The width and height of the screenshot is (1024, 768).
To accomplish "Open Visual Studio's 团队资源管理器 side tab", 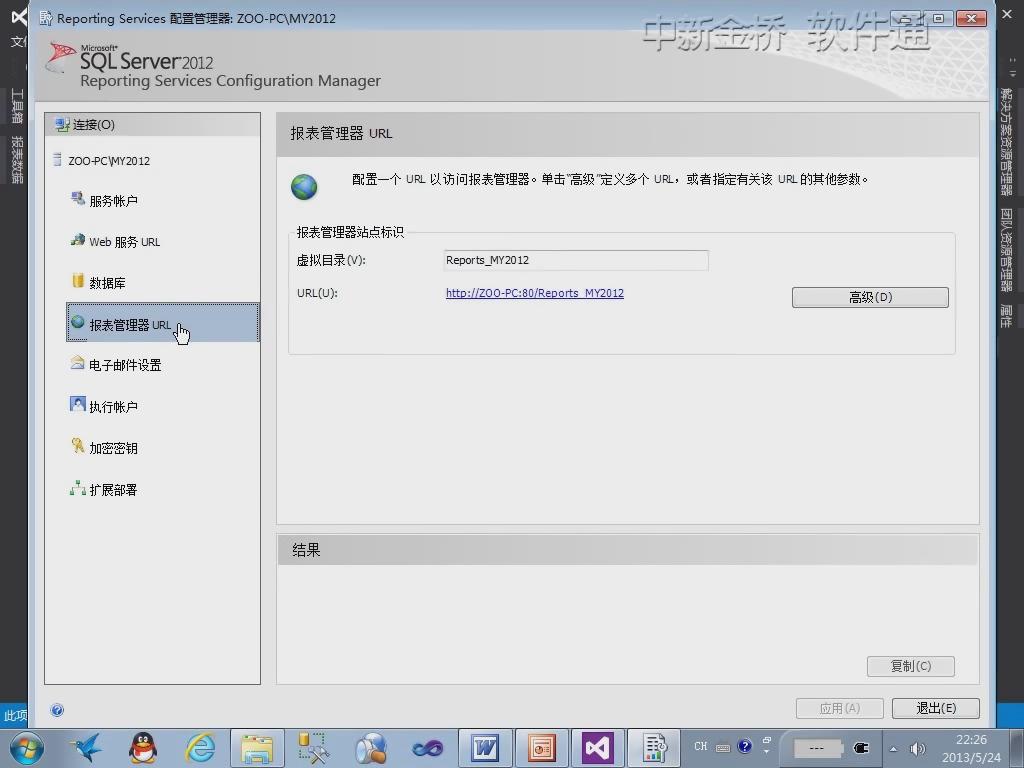I will tap(1006, 249).
